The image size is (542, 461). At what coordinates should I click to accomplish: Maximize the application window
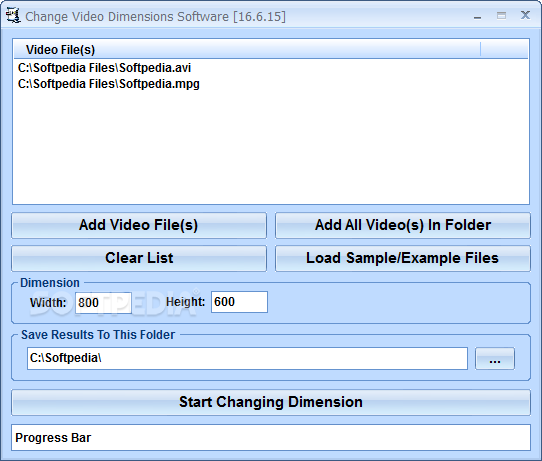tap(502, 16)
